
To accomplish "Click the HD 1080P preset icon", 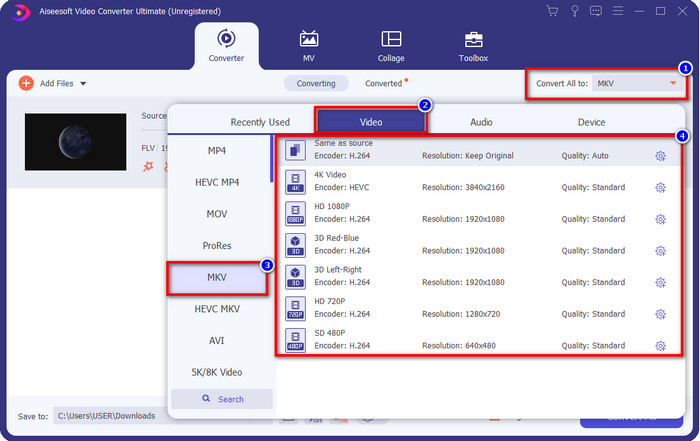I will tap(296, 213).
